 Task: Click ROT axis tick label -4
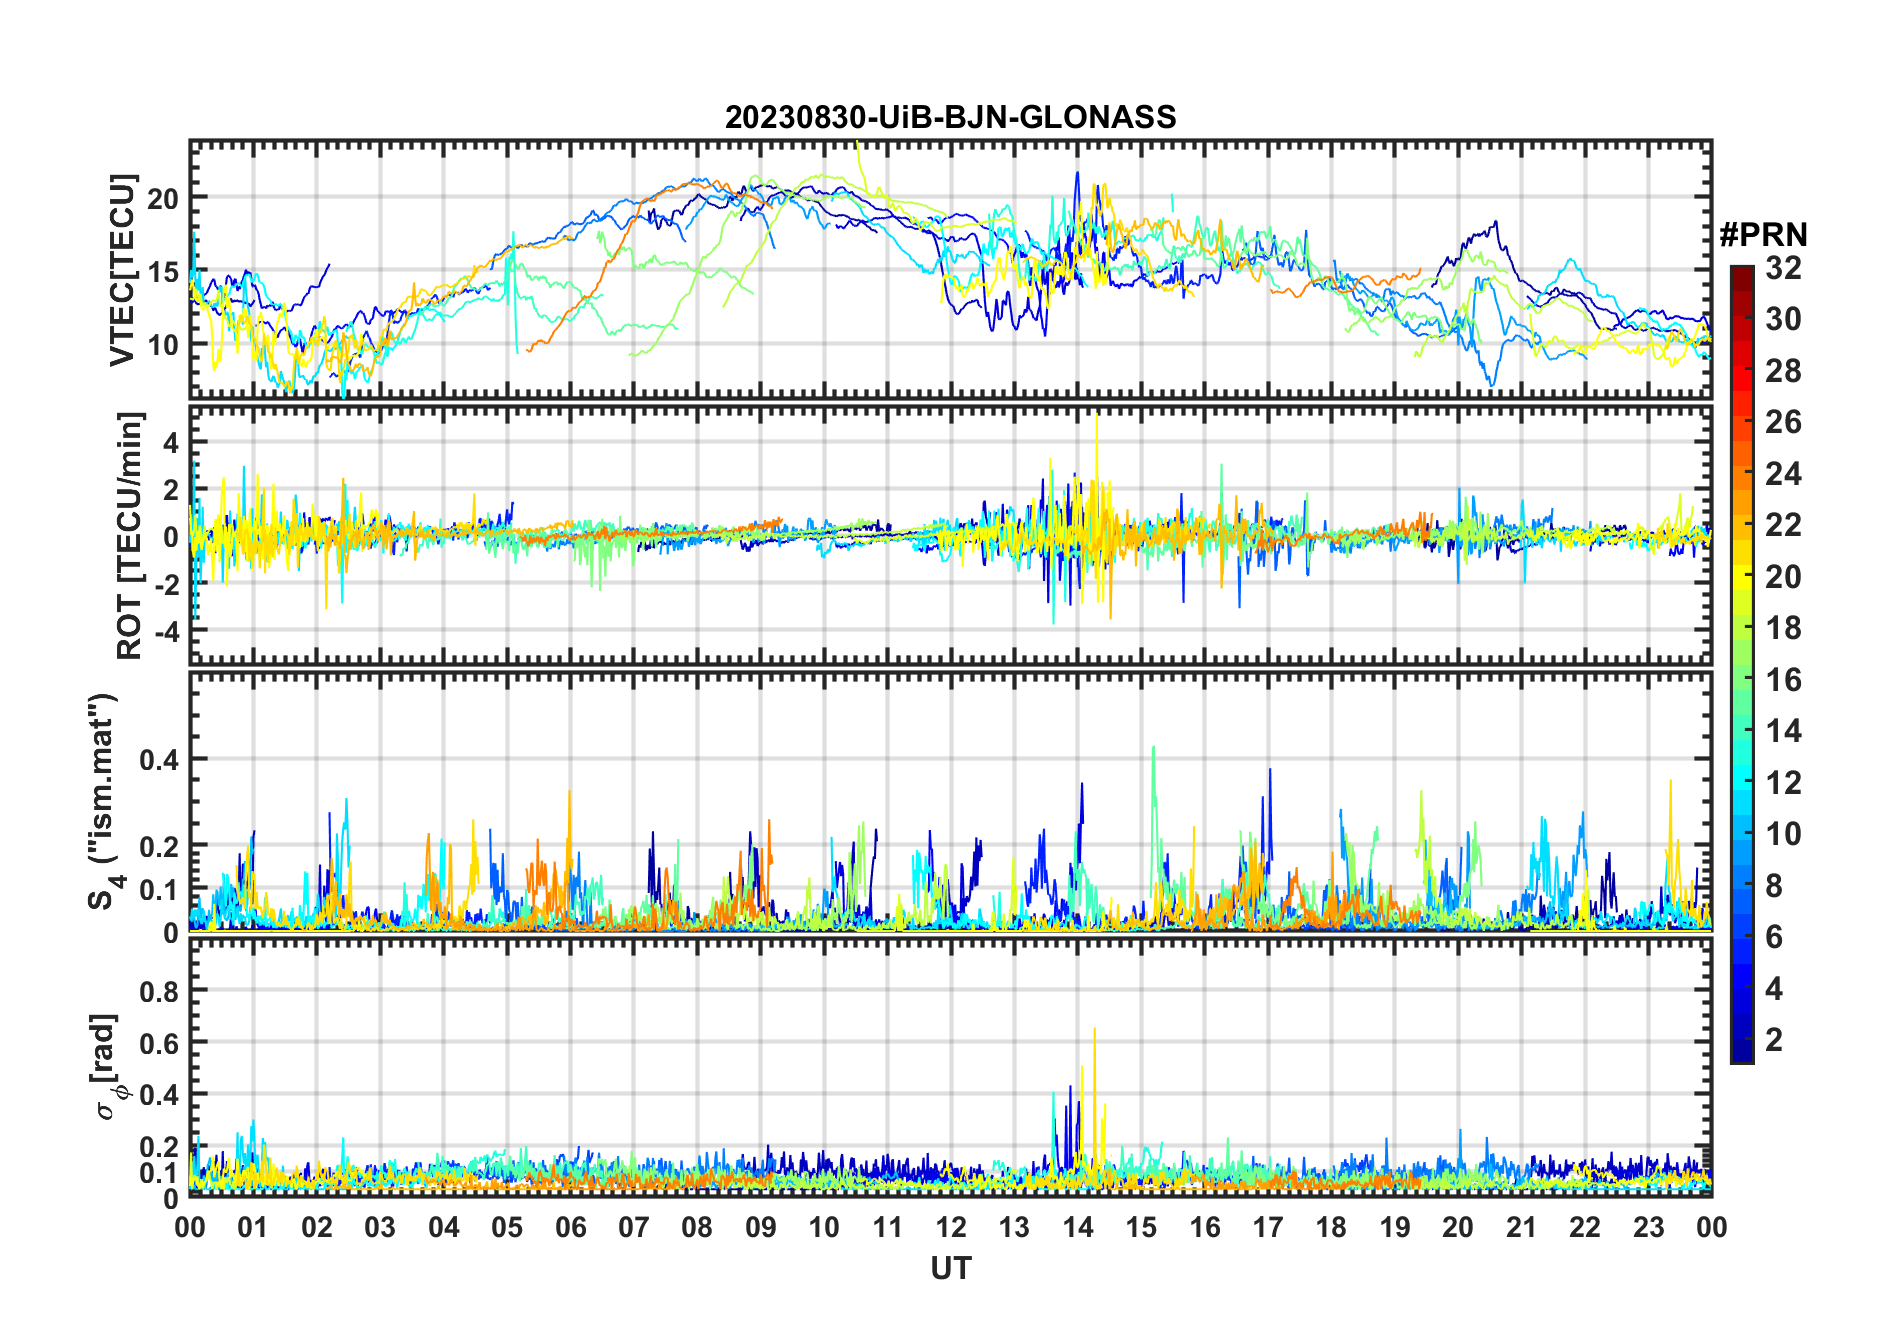[166, 631]
